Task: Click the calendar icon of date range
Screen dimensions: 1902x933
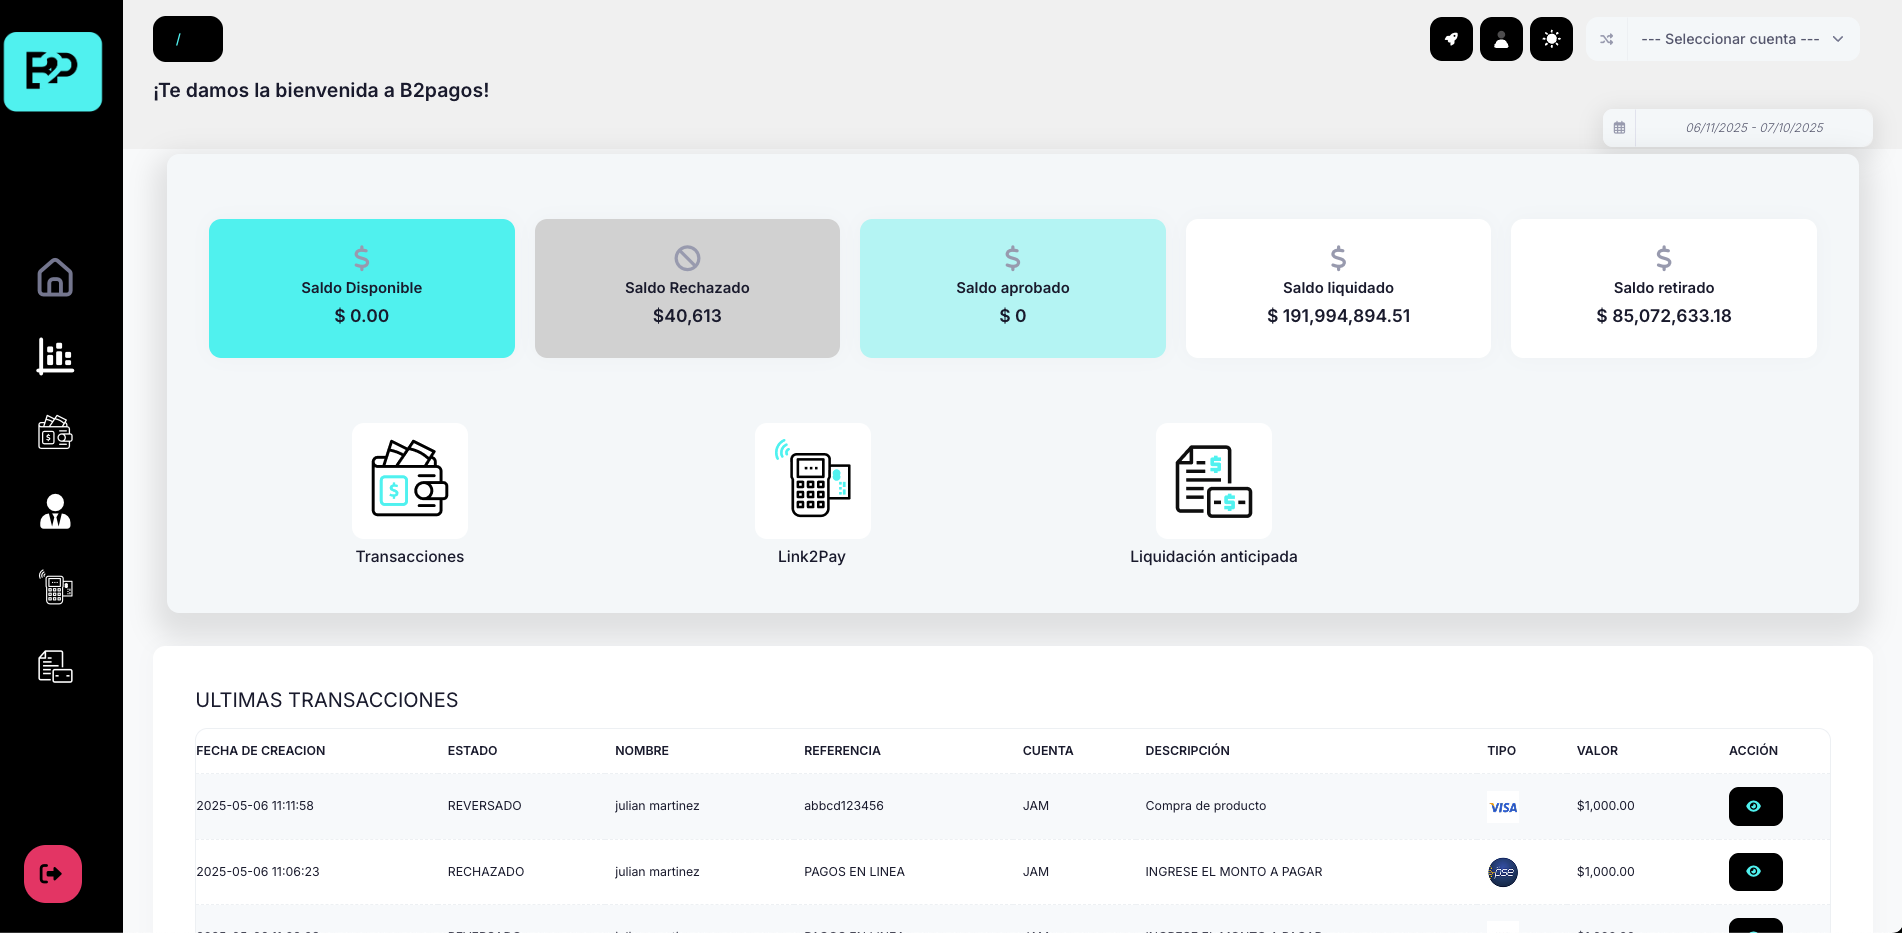Action: (1619, 128)
